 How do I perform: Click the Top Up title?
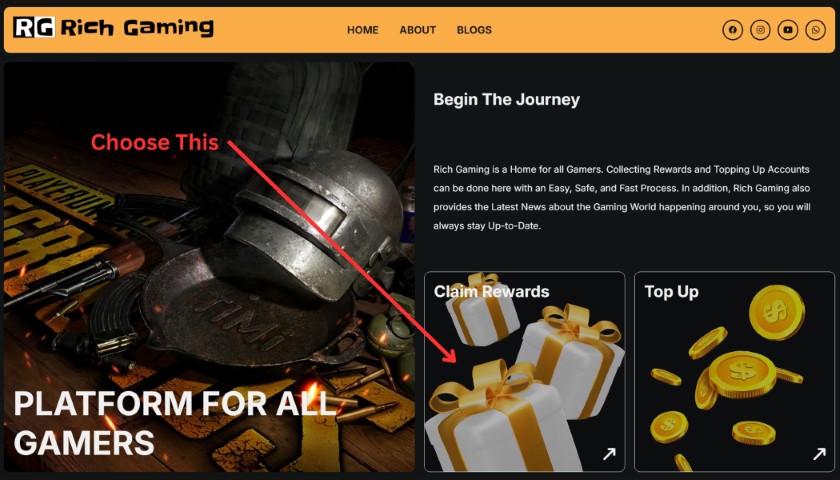click(671, 292)
